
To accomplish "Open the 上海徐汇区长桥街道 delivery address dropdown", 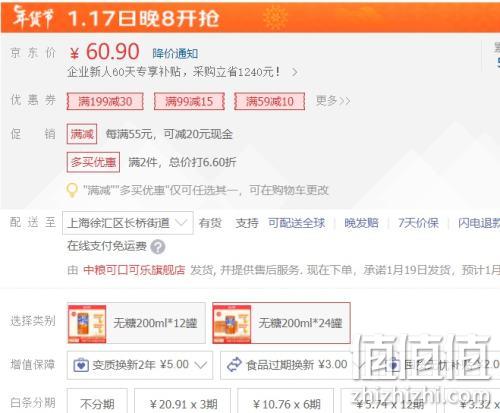I will tap(128, 223).
